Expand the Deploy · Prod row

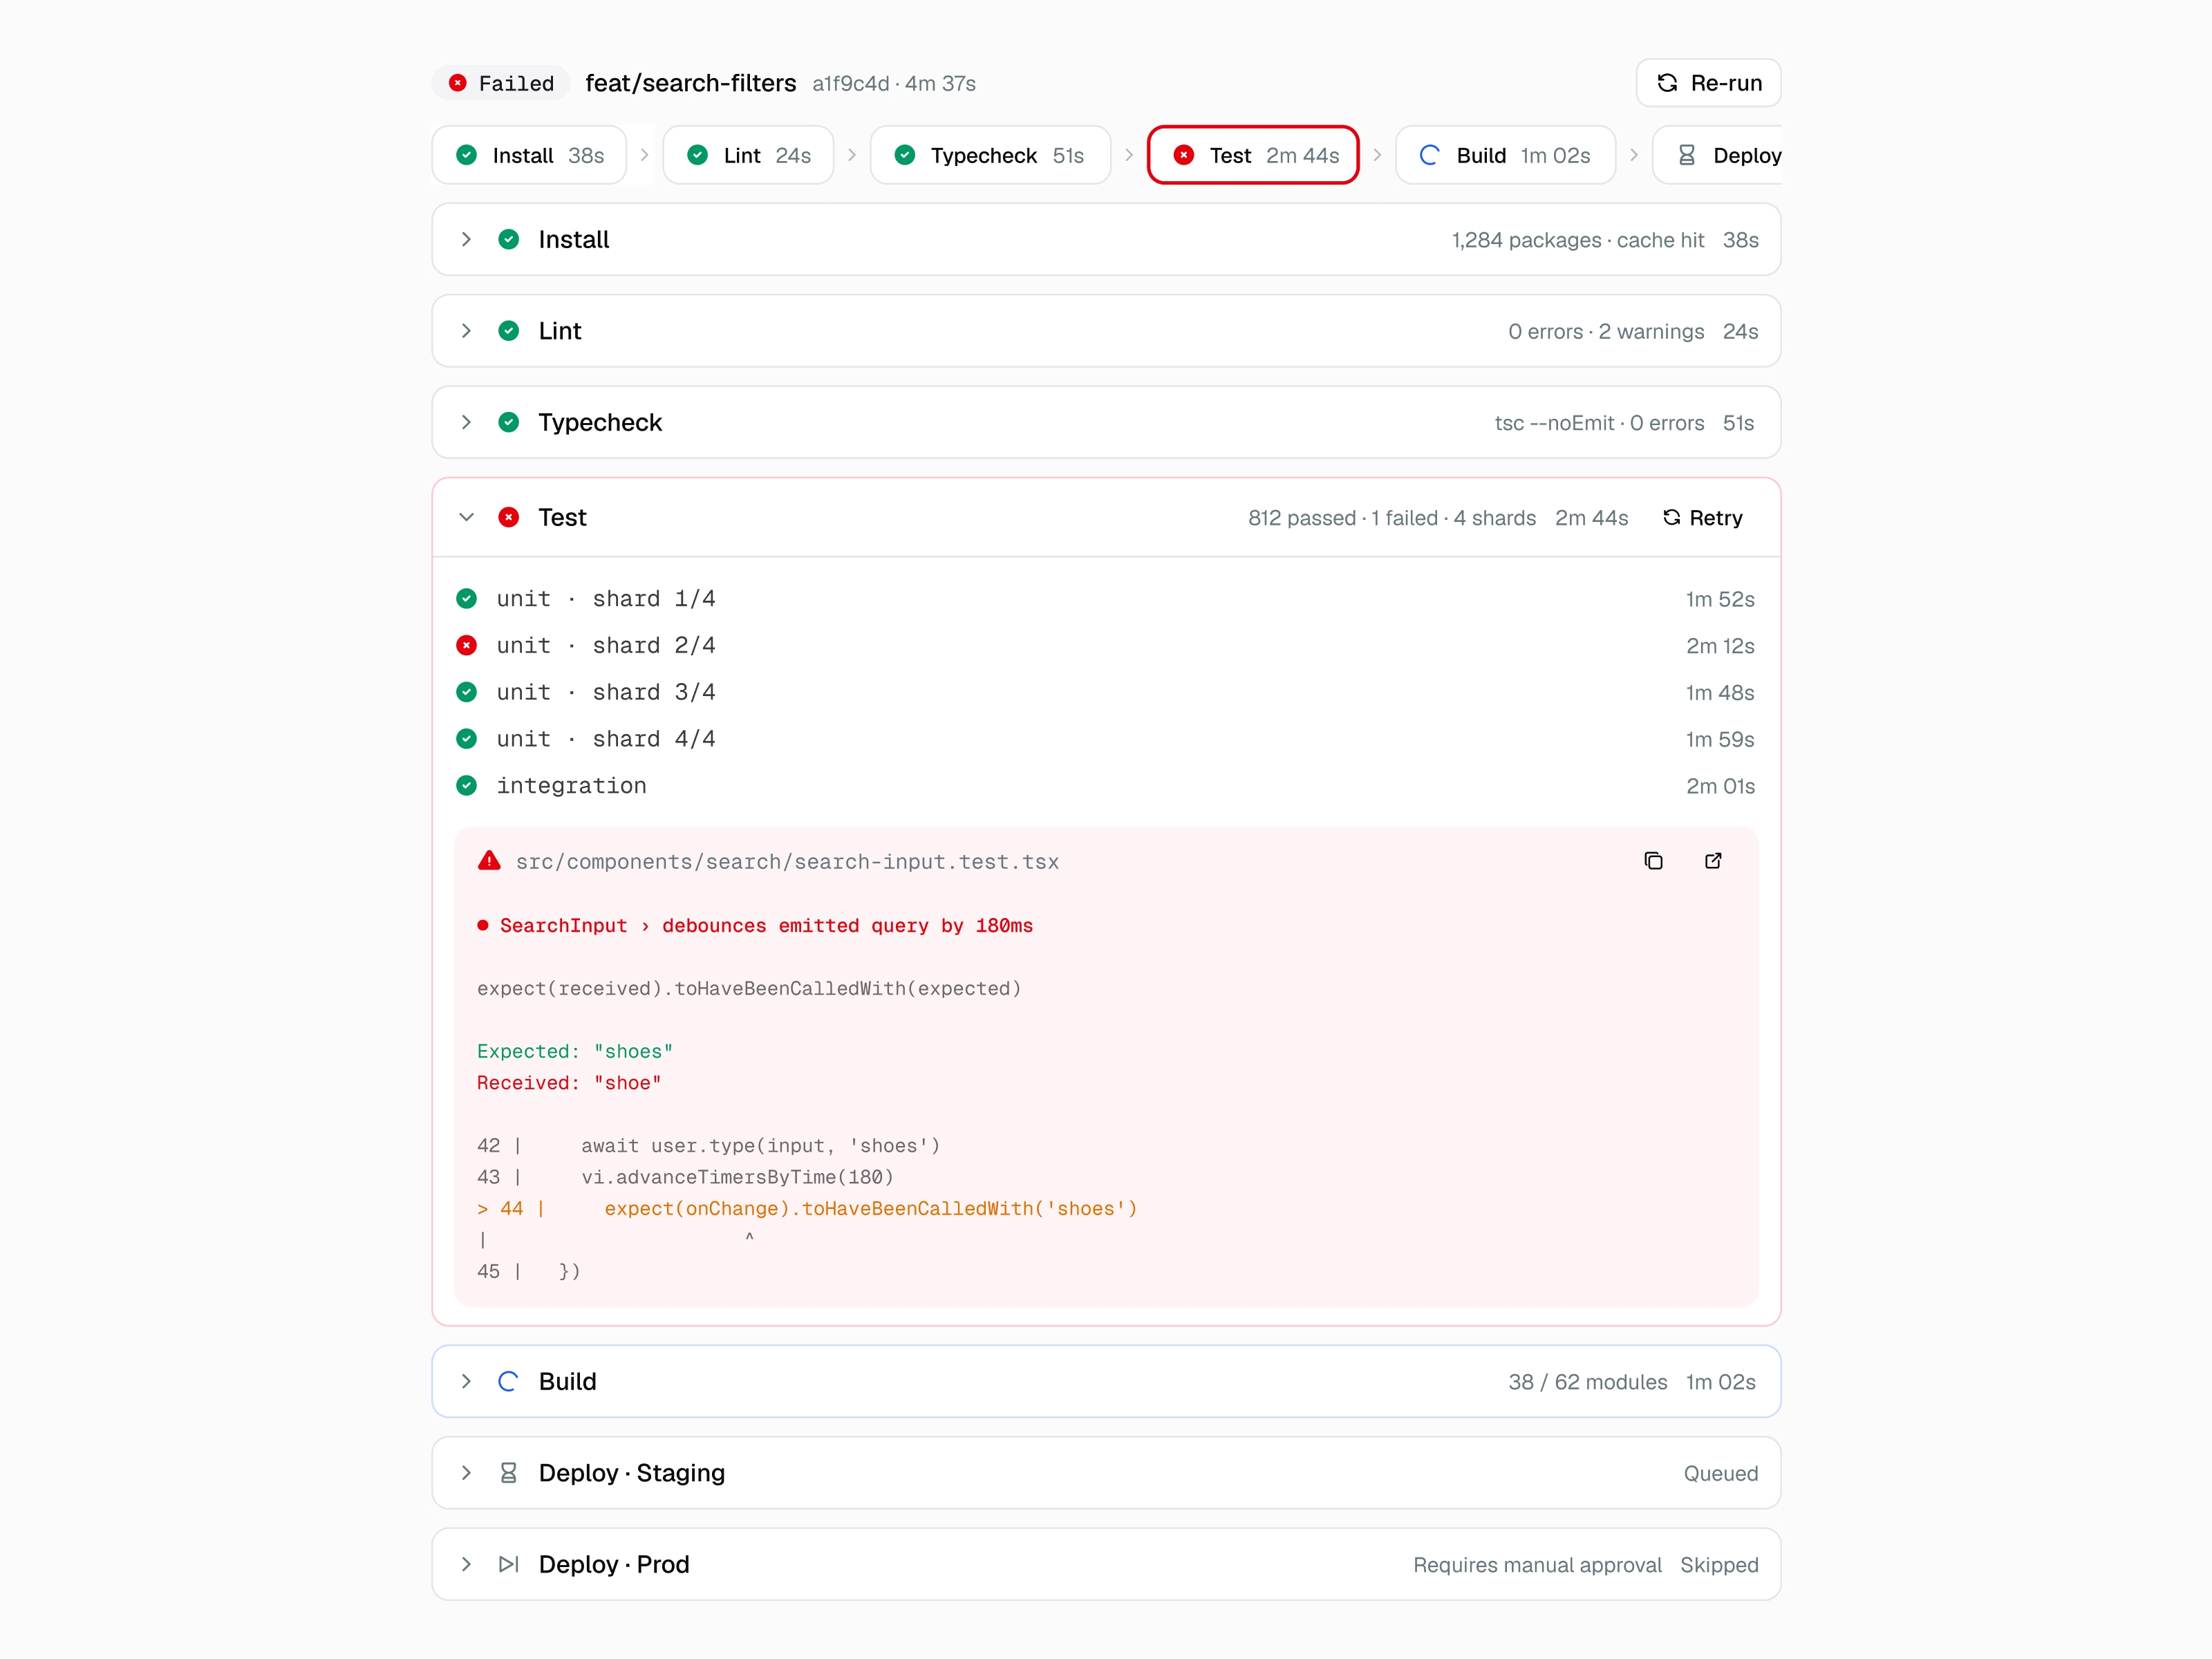click(1106, 1564)
